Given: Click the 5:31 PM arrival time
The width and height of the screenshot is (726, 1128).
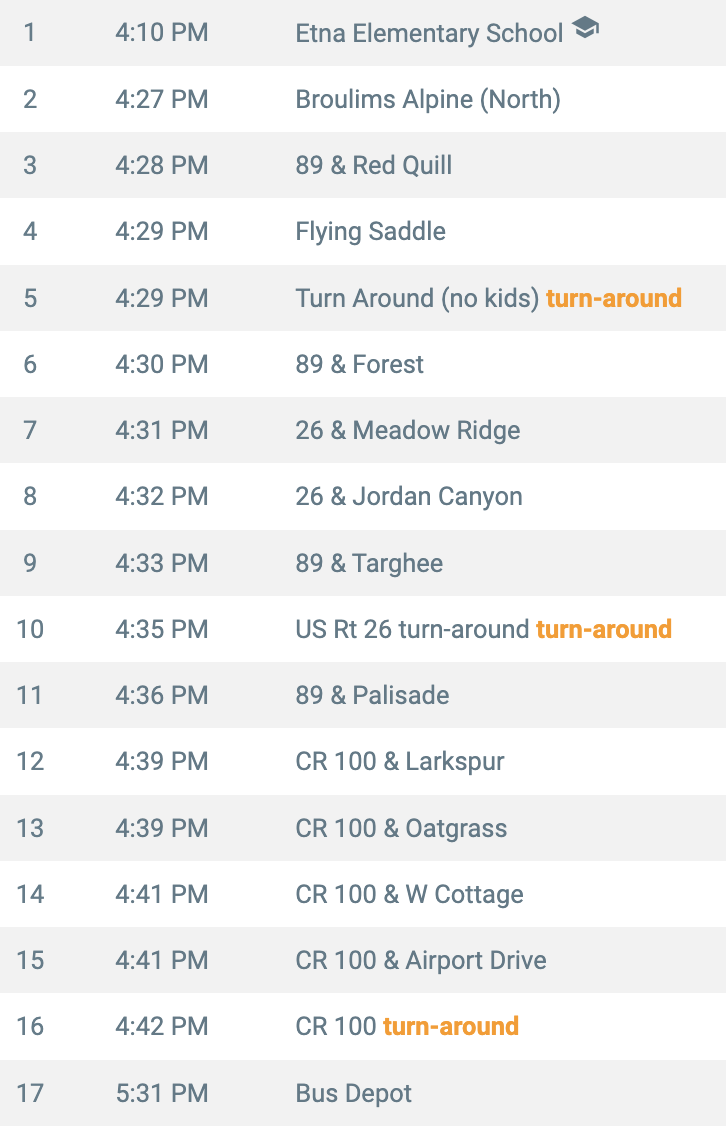Looking at the screenshot, I should 162,1093.
